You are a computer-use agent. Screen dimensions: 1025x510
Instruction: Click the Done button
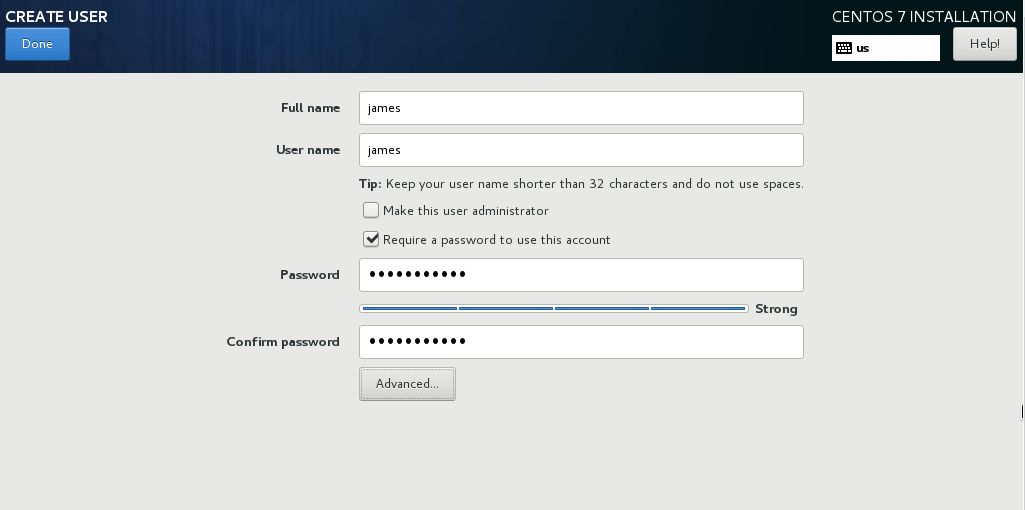coord(37,44)
